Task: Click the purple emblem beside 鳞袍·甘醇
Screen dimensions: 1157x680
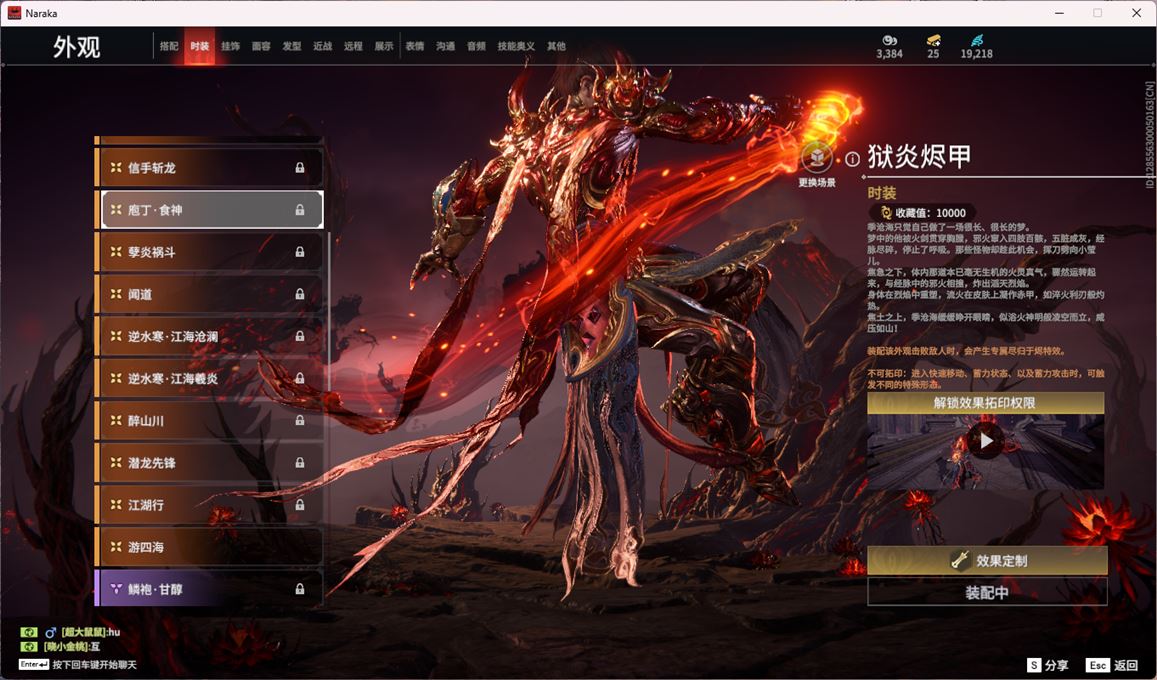Action: pos(116,589)
